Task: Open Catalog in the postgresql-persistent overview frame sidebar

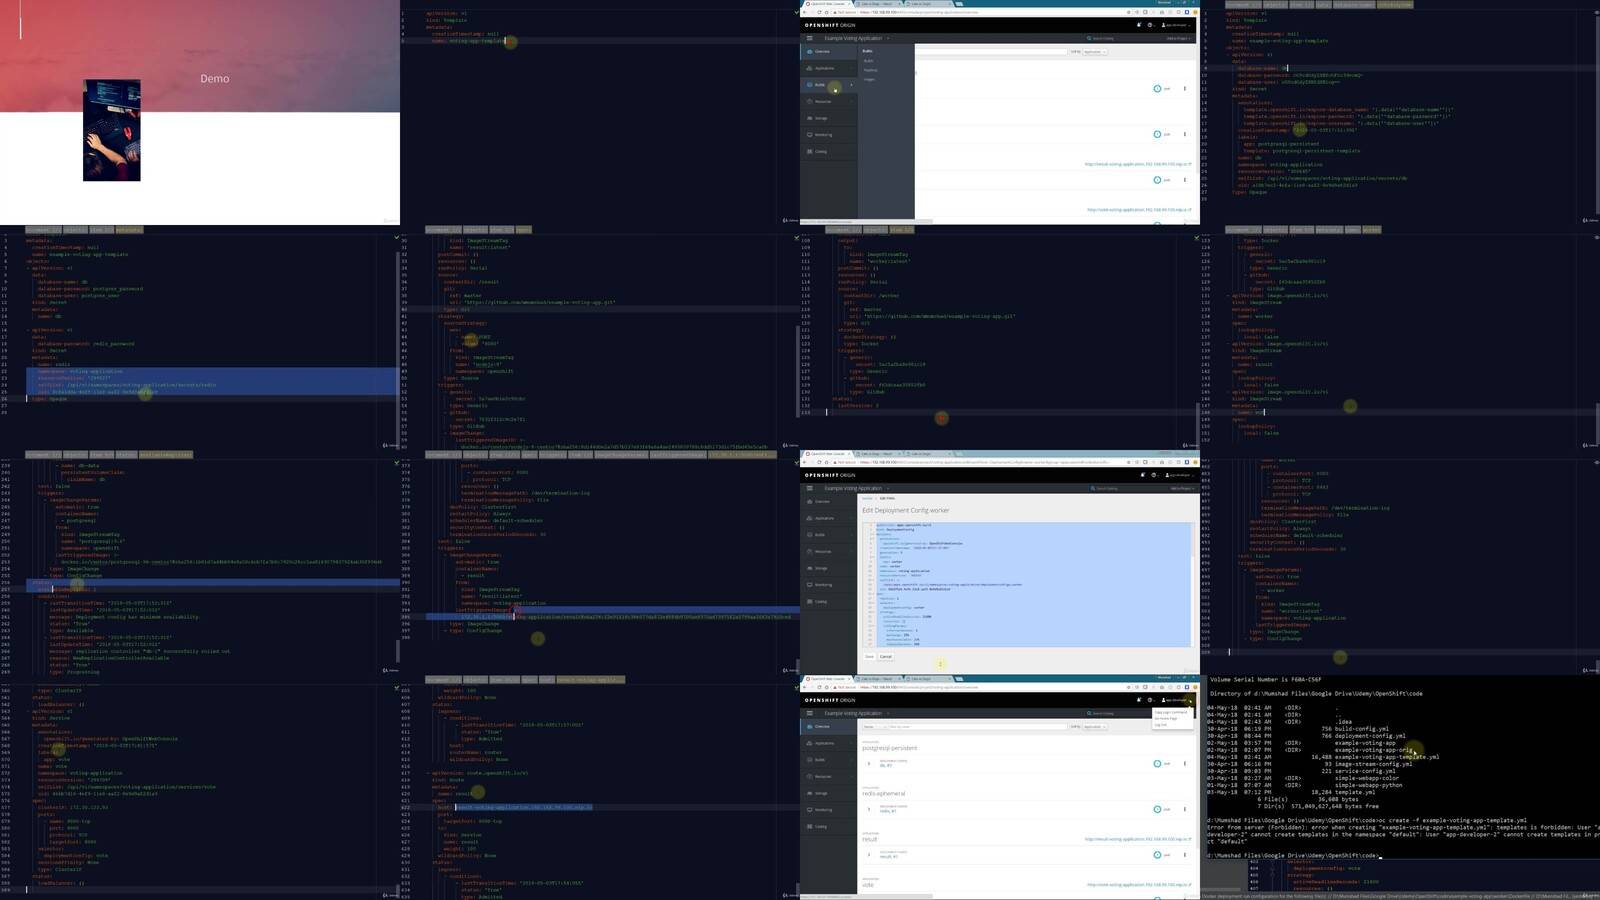Action: (828, 827)
